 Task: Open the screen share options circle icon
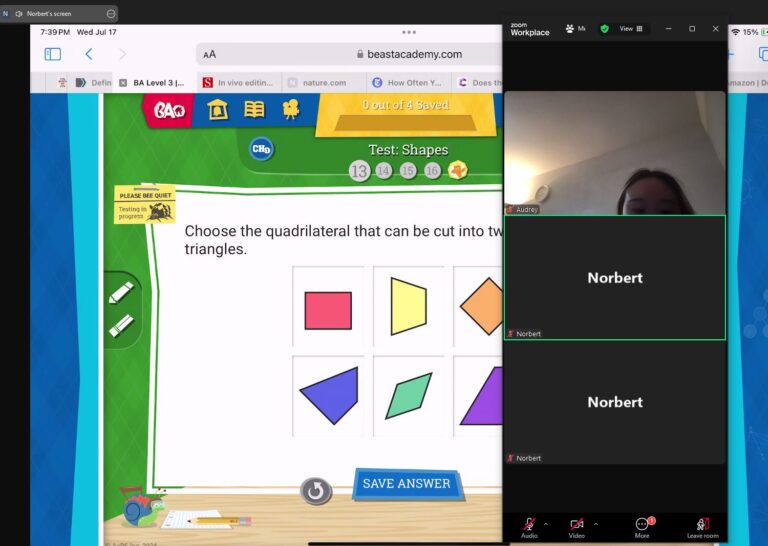point(111,14)
